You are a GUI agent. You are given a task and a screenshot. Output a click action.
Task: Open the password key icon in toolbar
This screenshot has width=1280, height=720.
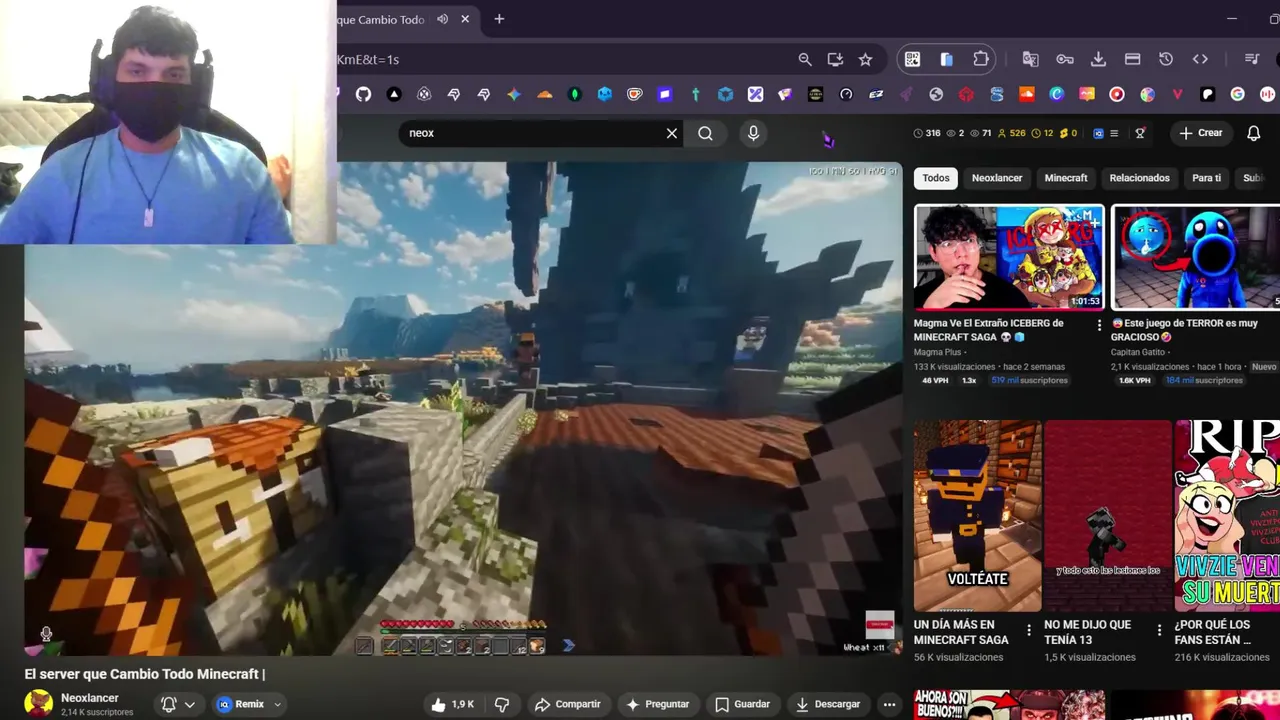pyautogui.click(x=1064, y=60)
